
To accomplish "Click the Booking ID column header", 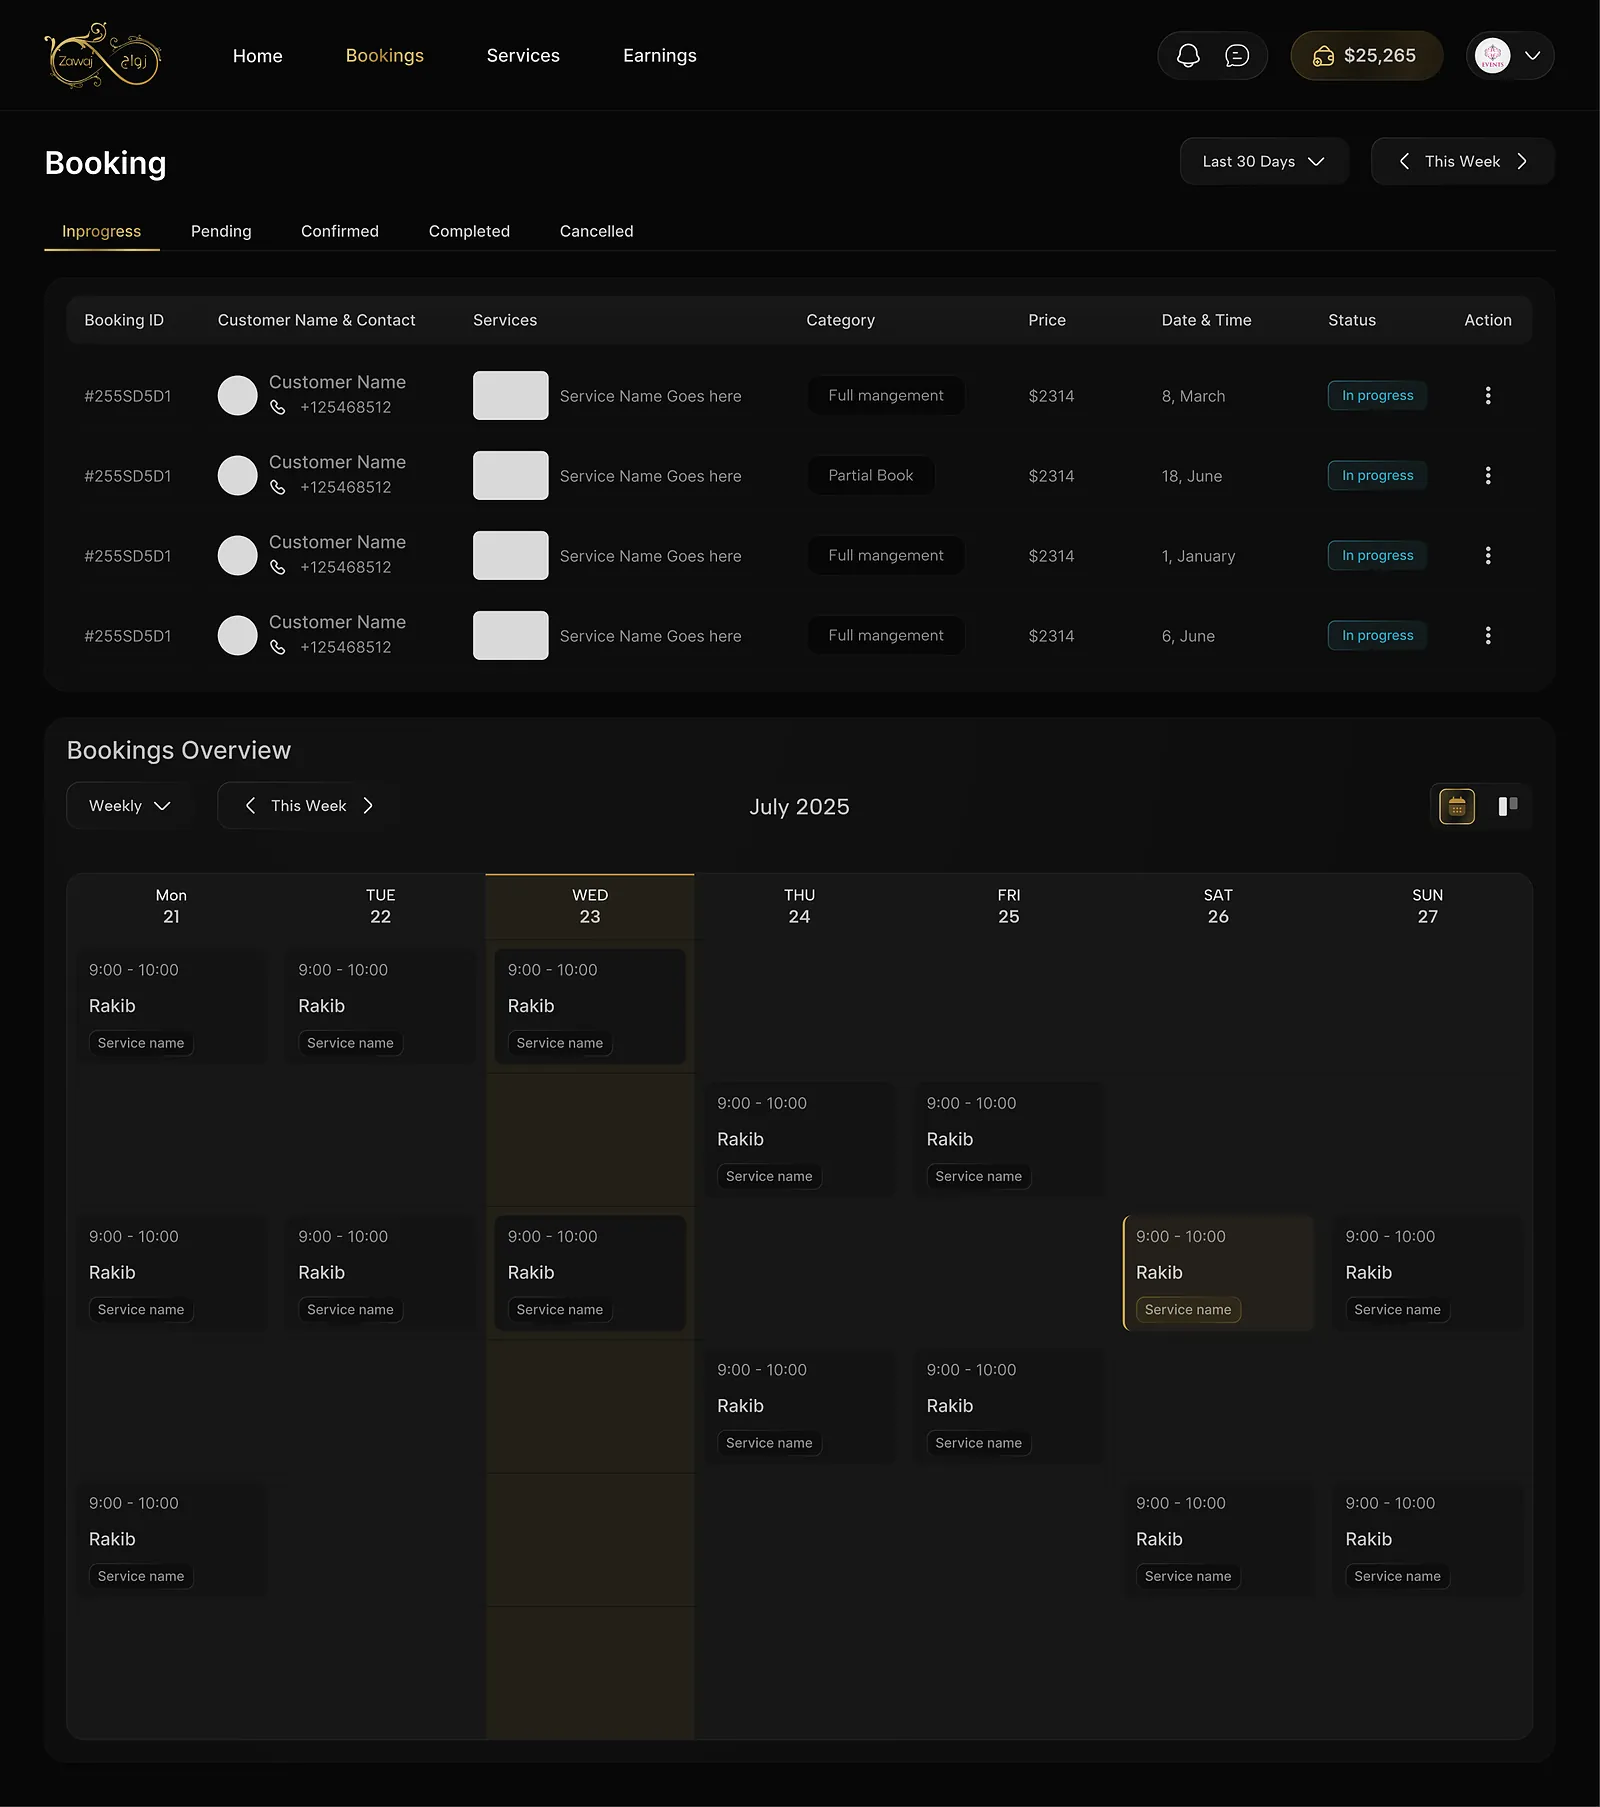I will [x=124, y=320].
